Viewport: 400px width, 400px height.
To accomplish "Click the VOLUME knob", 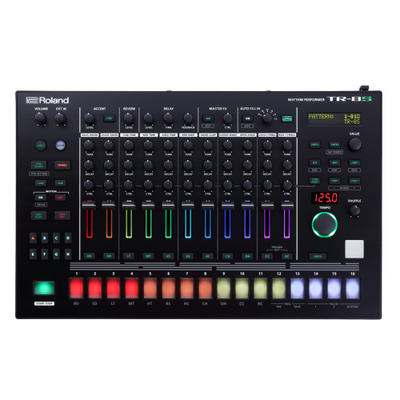I will point(41,118).
